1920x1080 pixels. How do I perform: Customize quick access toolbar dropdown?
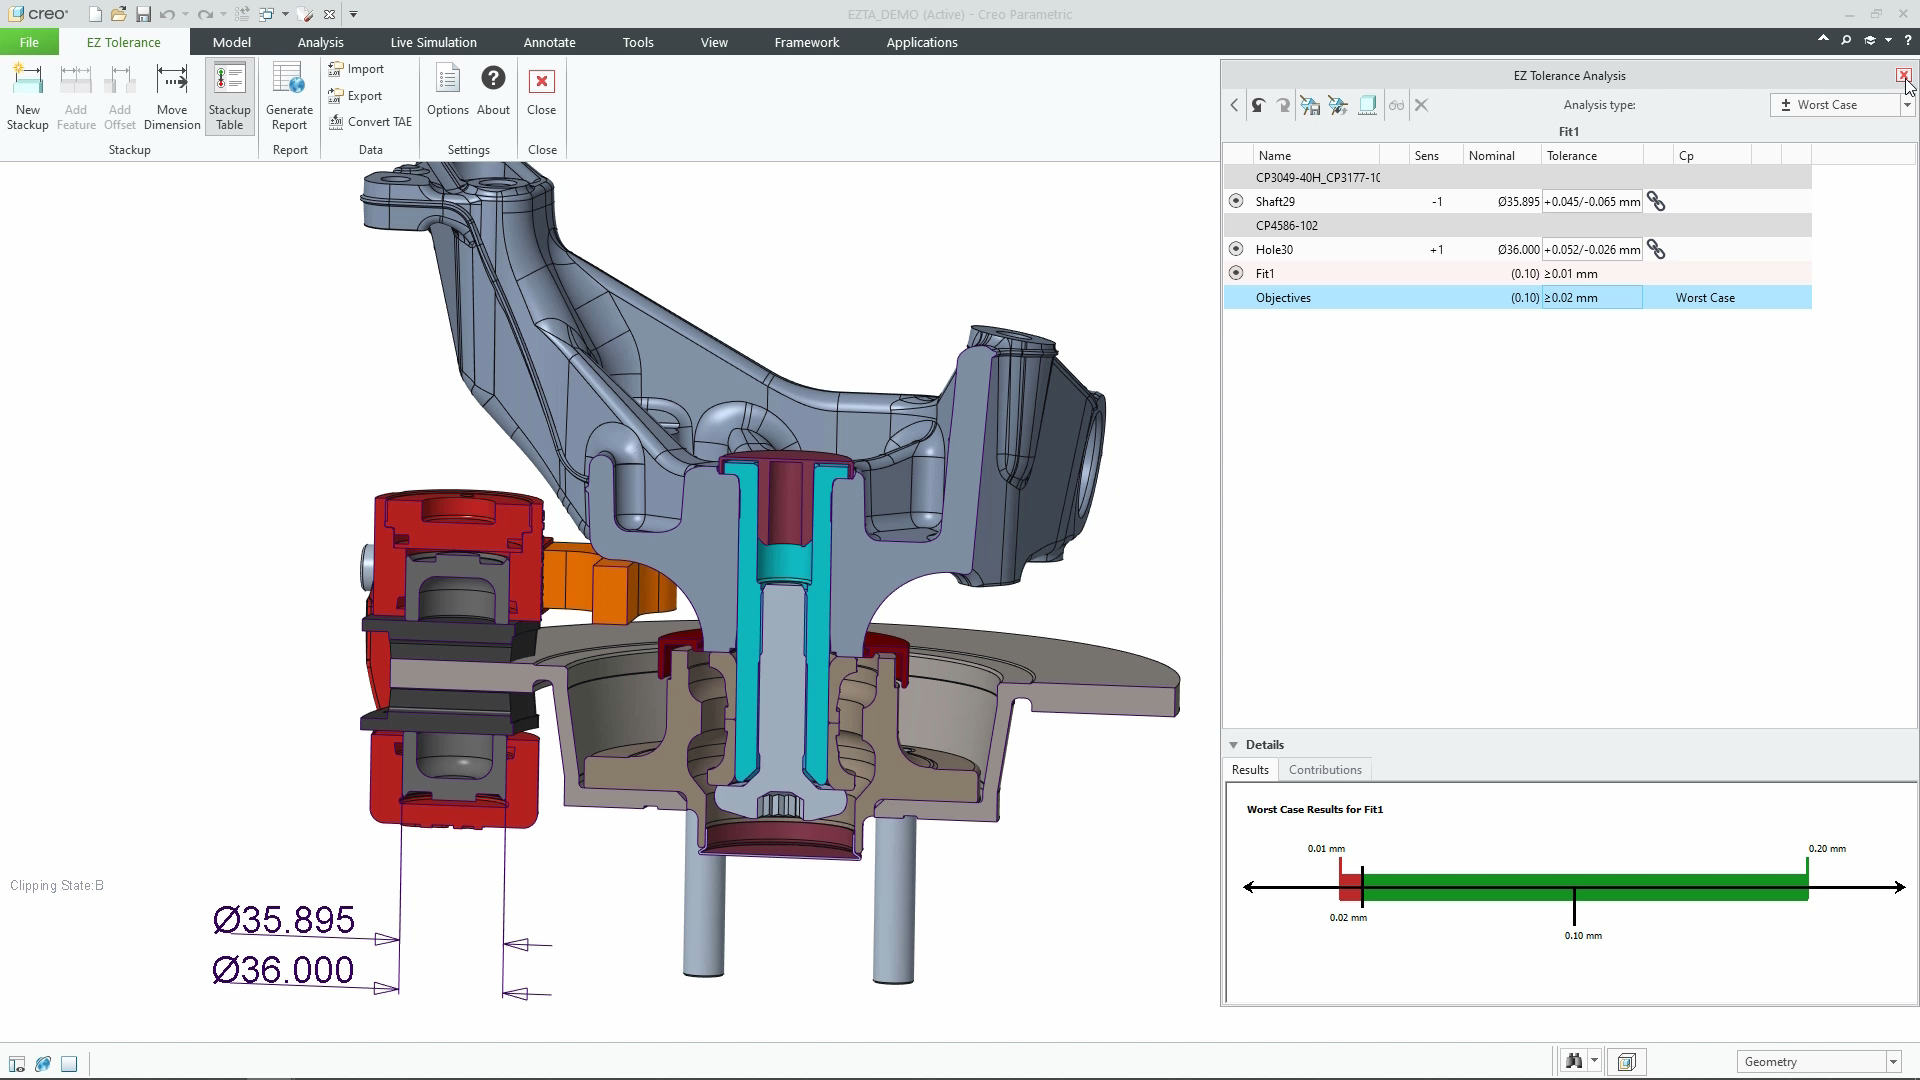(353, 14)
